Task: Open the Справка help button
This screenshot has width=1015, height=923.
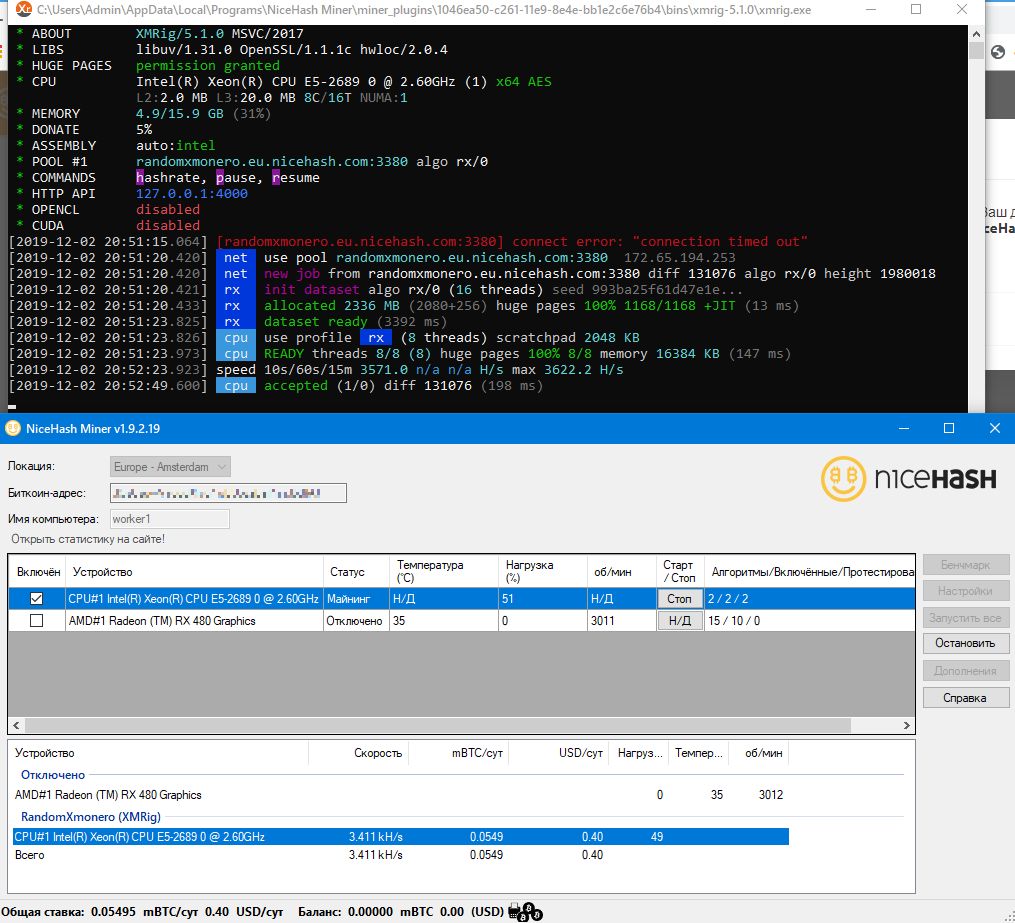Action: point(965,698)
